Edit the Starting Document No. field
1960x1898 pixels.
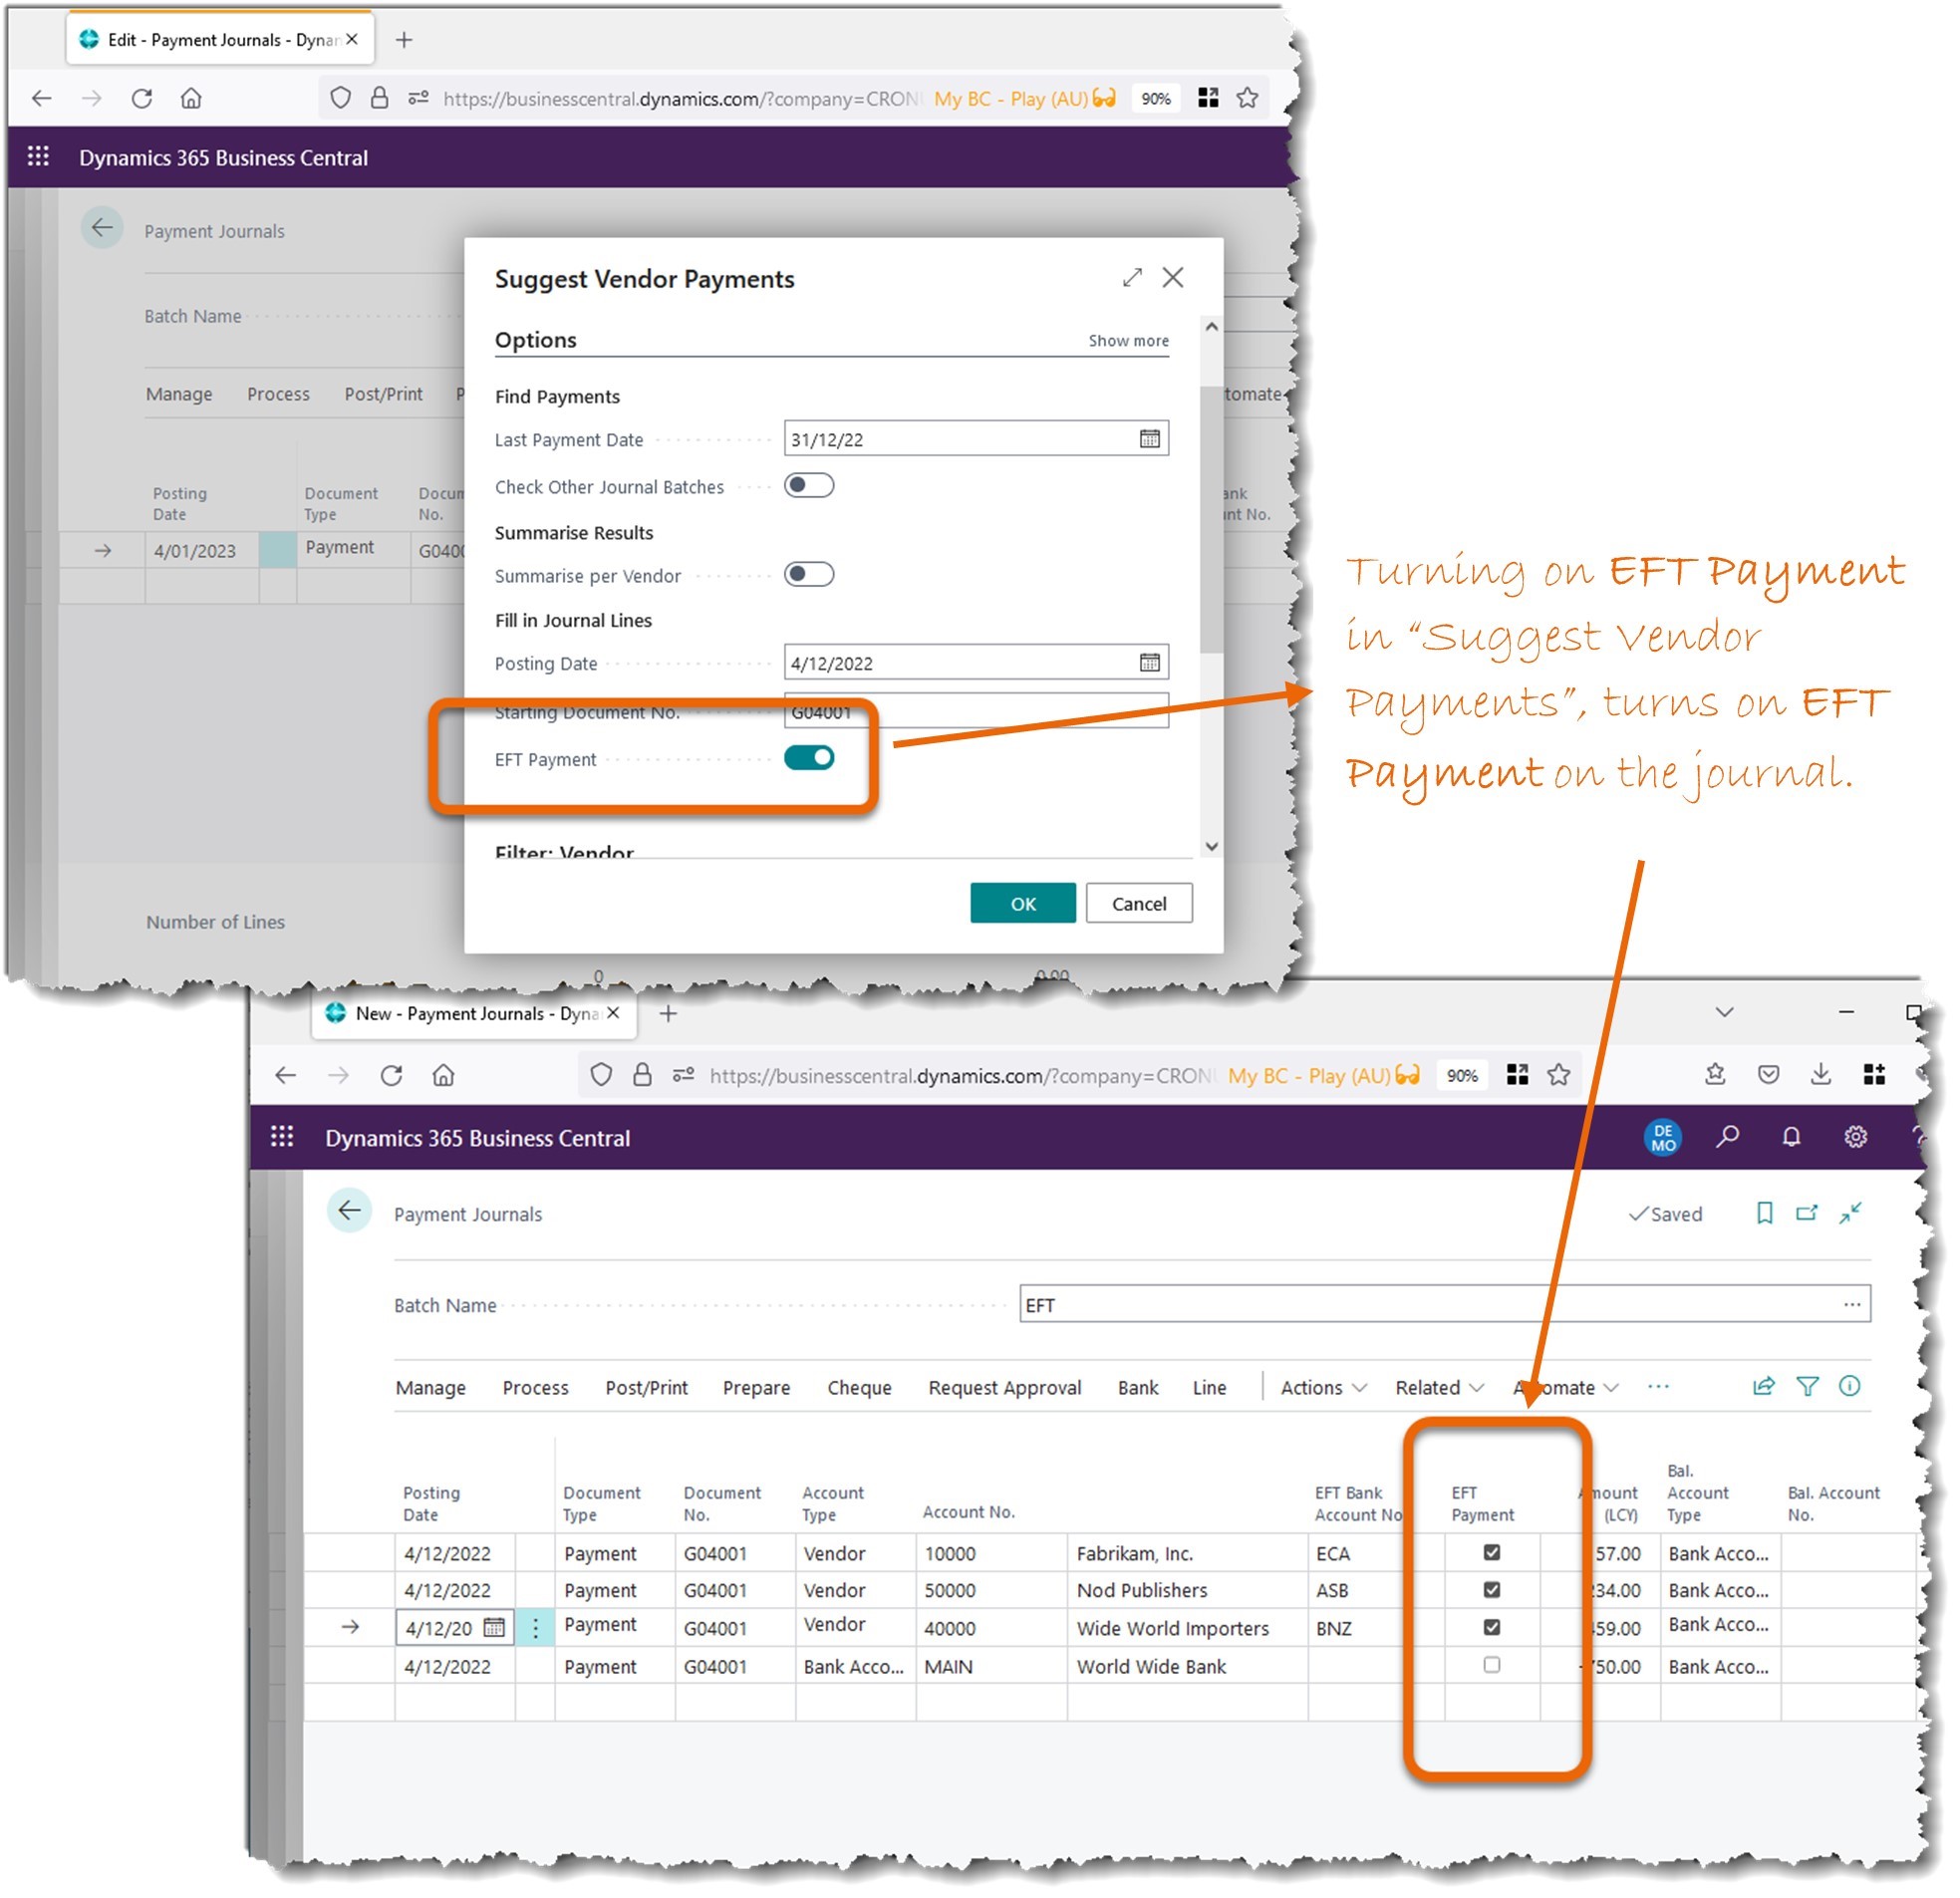point(976,712)
